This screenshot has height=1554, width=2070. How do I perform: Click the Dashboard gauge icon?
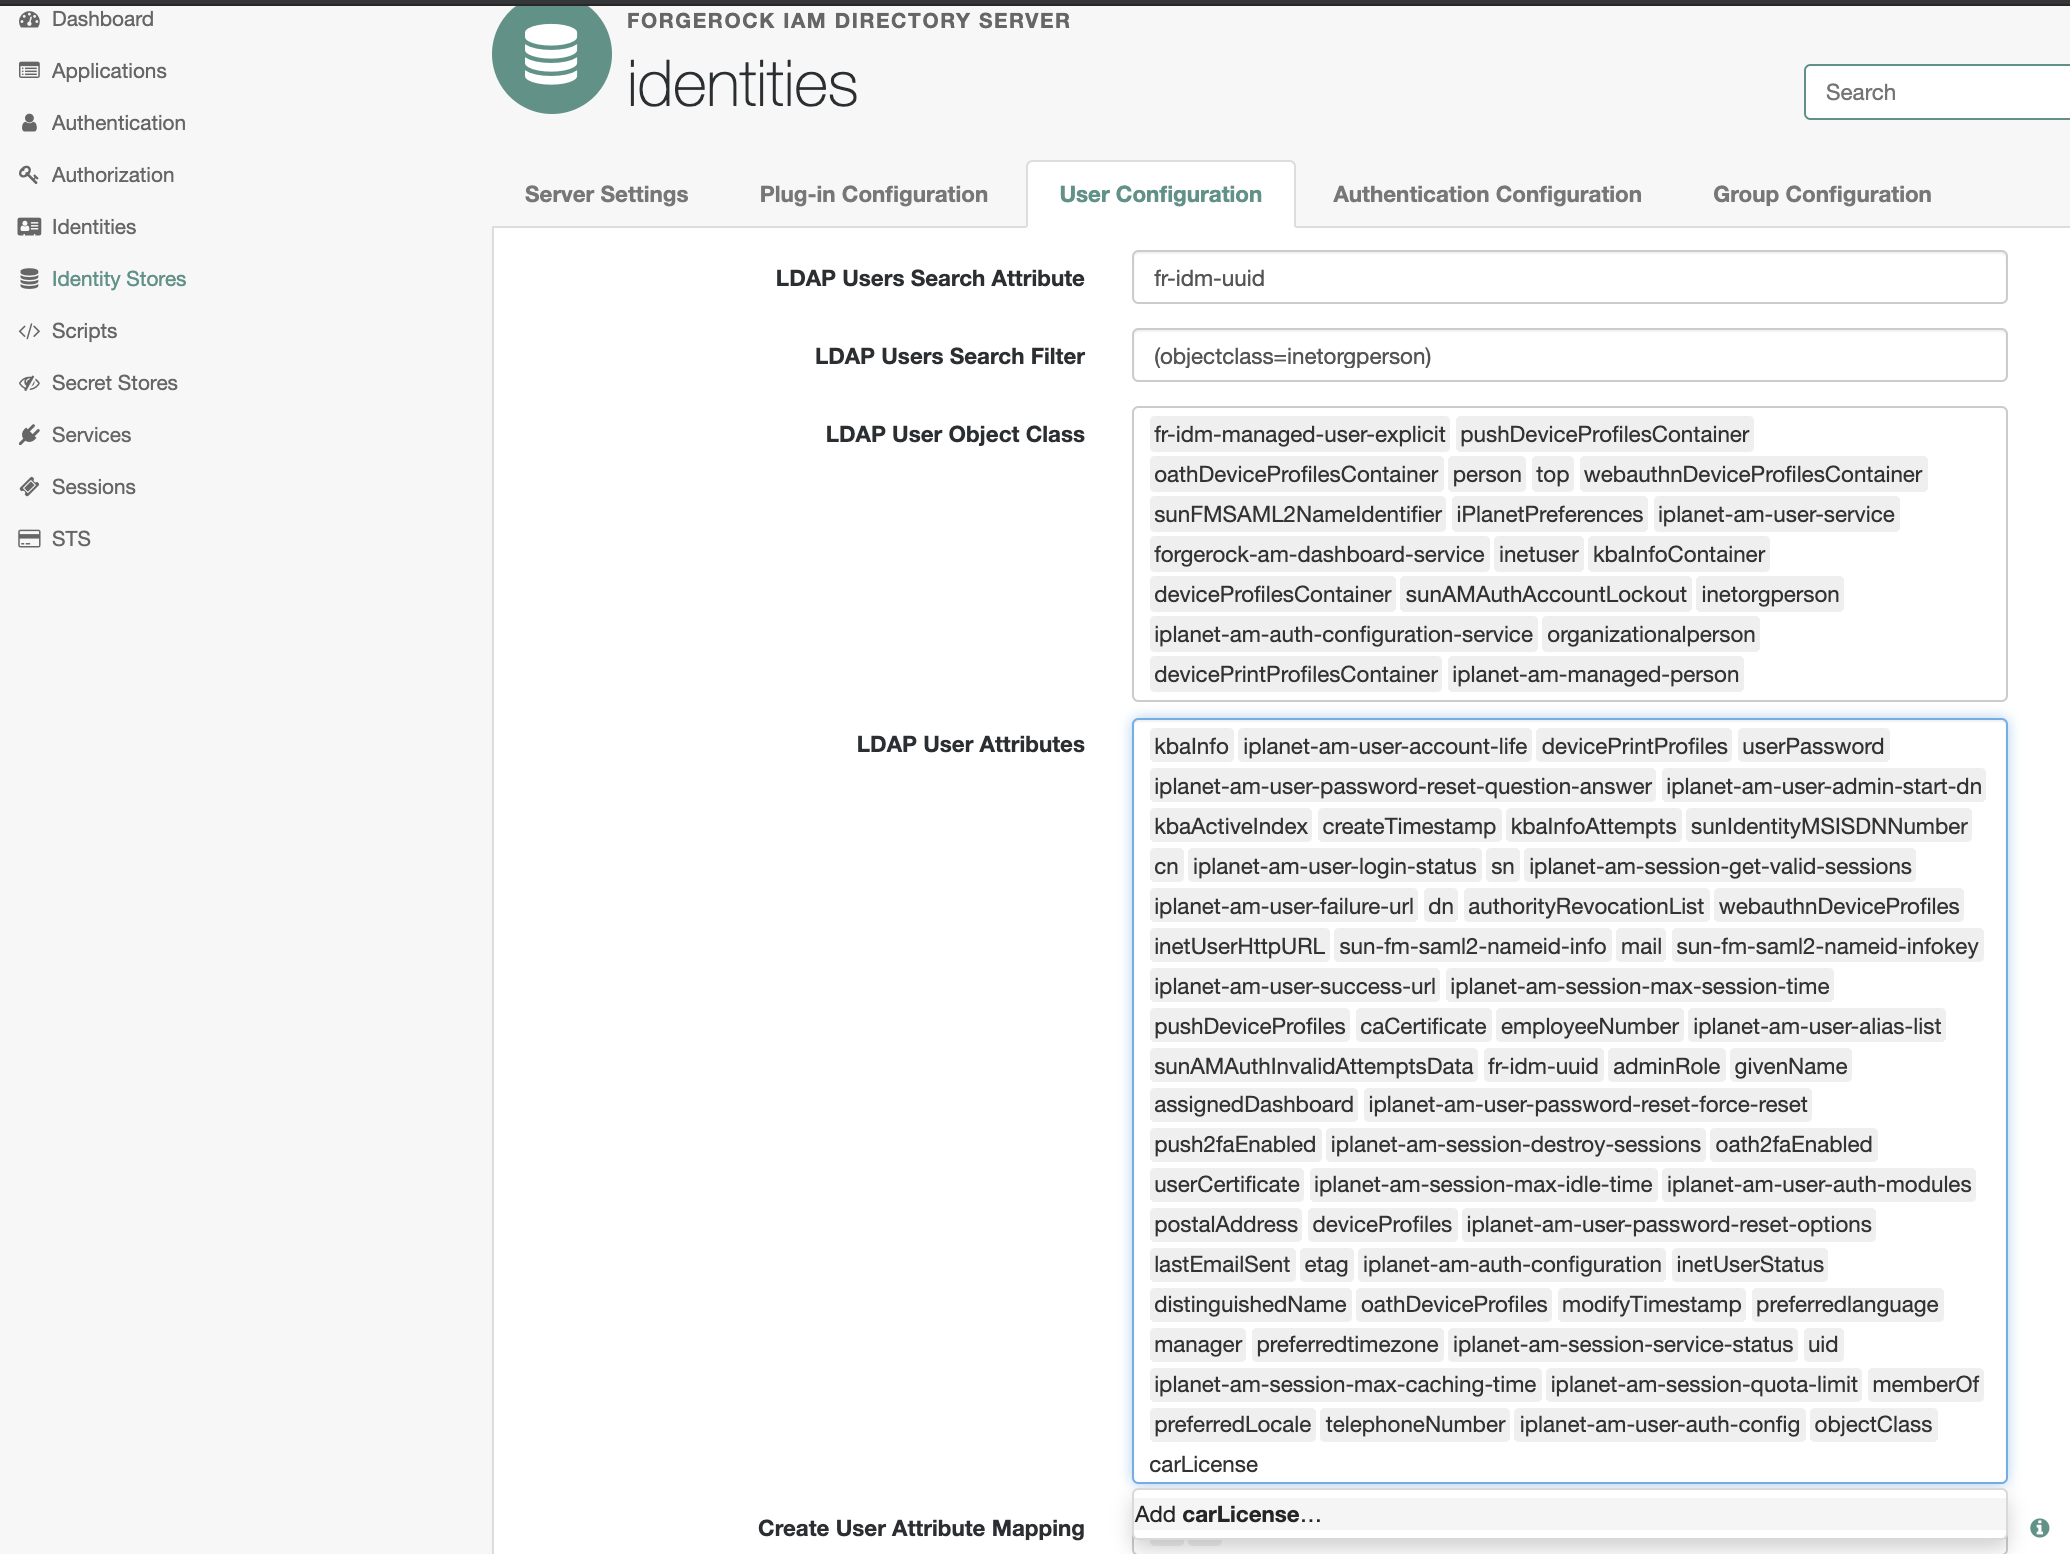pos(29,19)
